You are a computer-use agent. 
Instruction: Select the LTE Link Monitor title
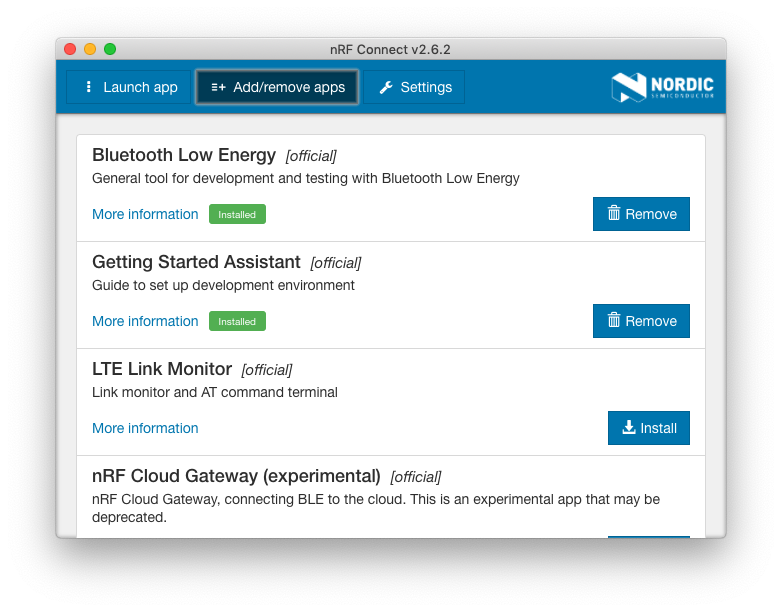pos(162,369)
